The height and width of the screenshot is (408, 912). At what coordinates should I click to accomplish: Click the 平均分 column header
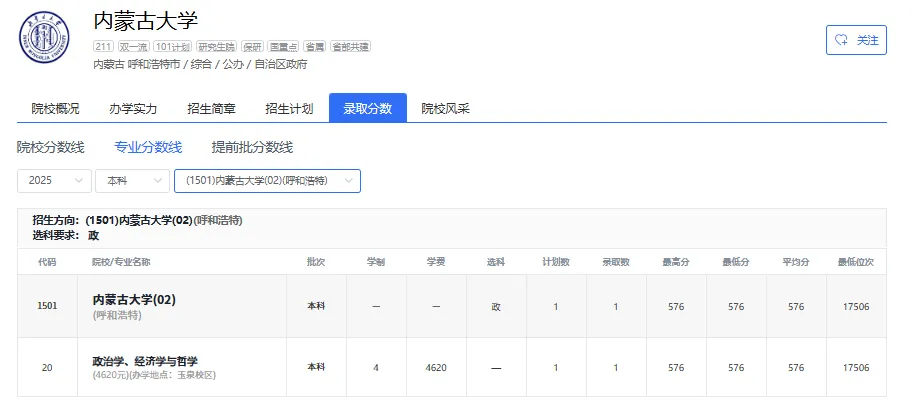(x=796, y=262)
